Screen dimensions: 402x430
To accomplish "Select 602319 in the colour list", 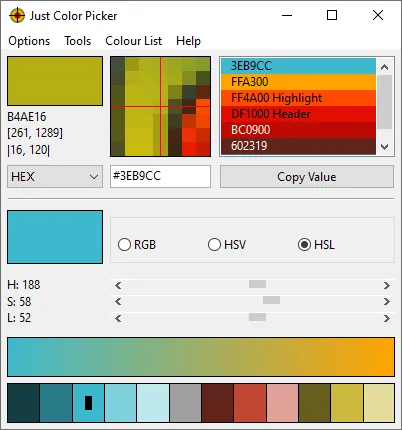I will [298, 146].
